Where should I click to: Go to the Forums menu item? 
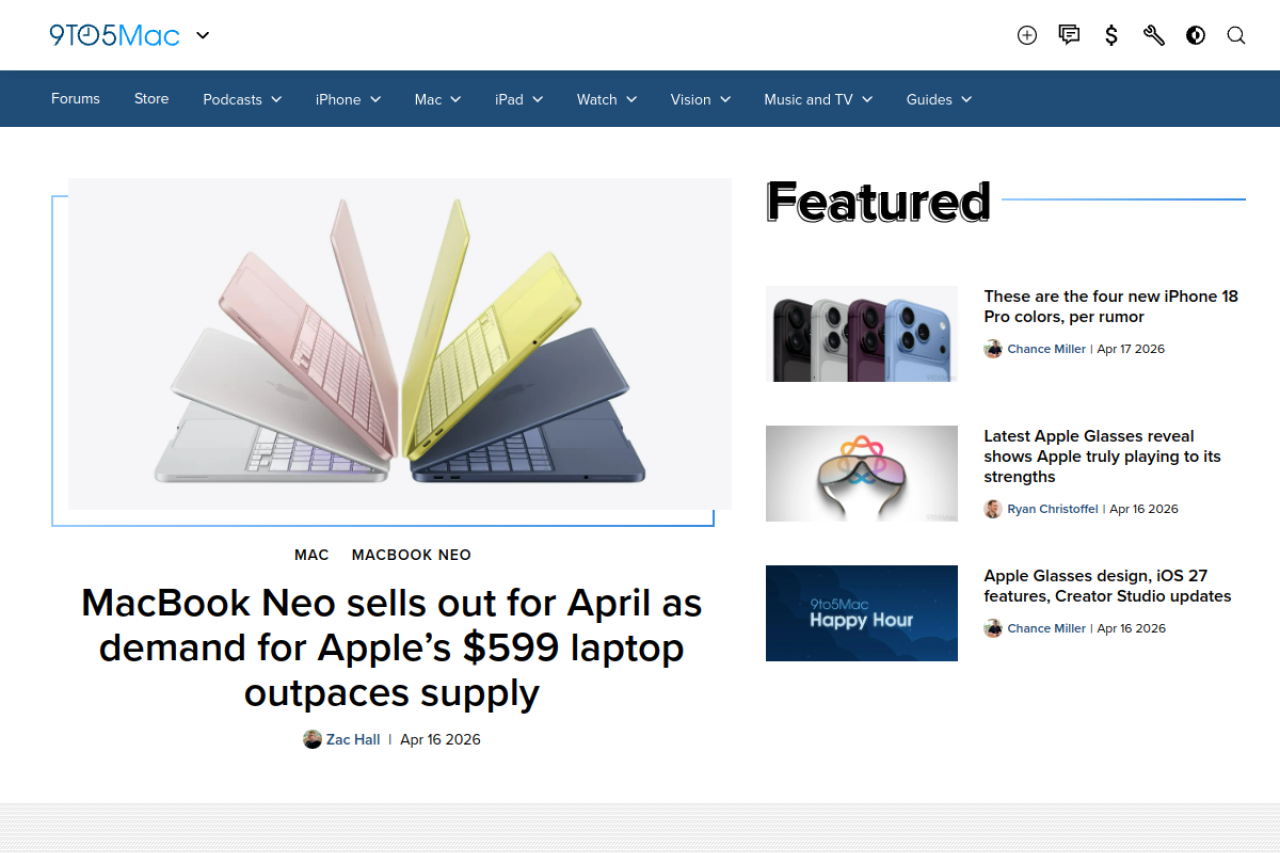coord(76,98)
